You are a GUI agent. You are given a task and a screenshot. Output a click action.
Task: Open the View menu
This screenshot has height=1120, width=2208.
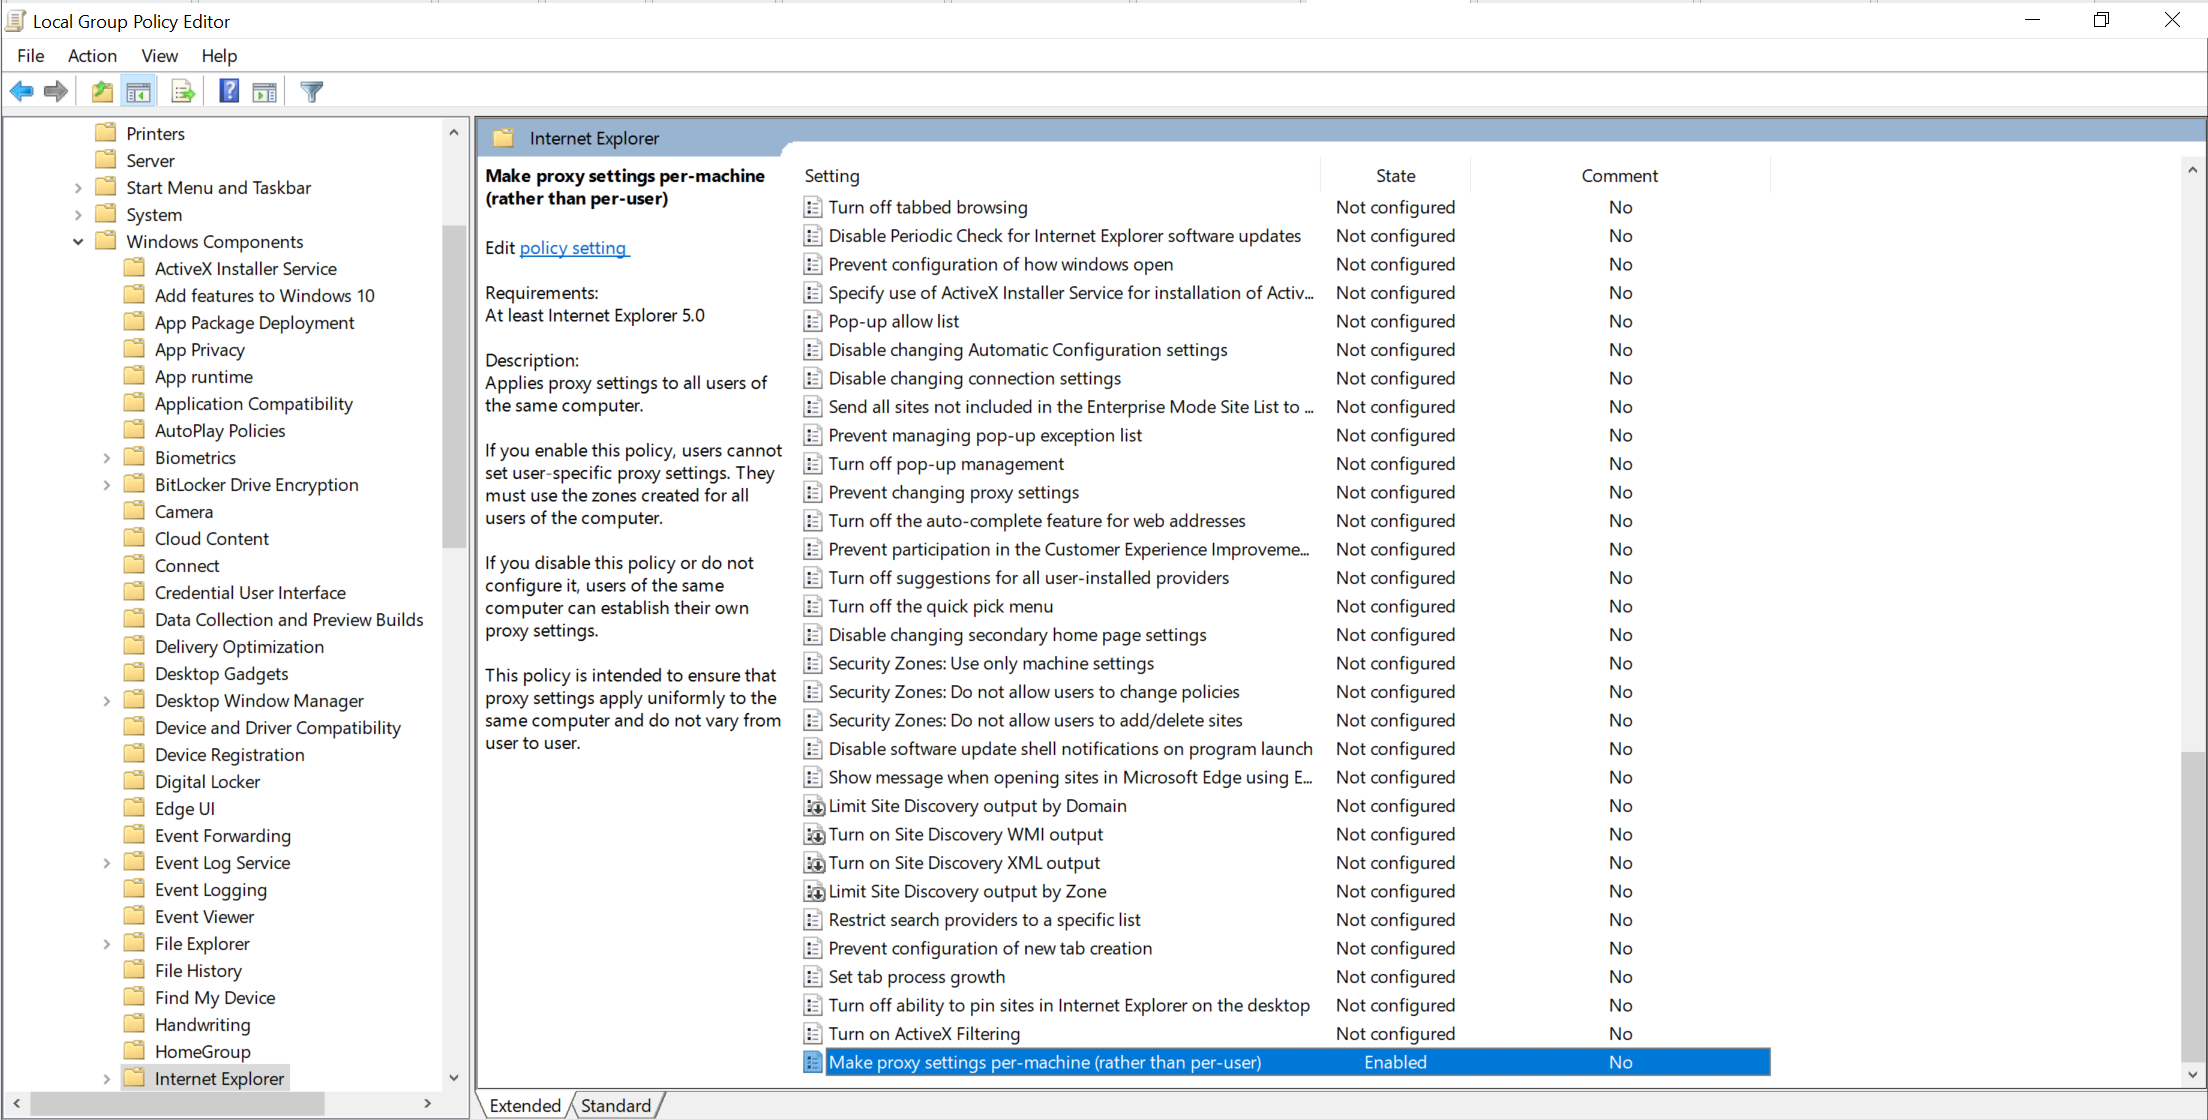[x=159, y=55]
